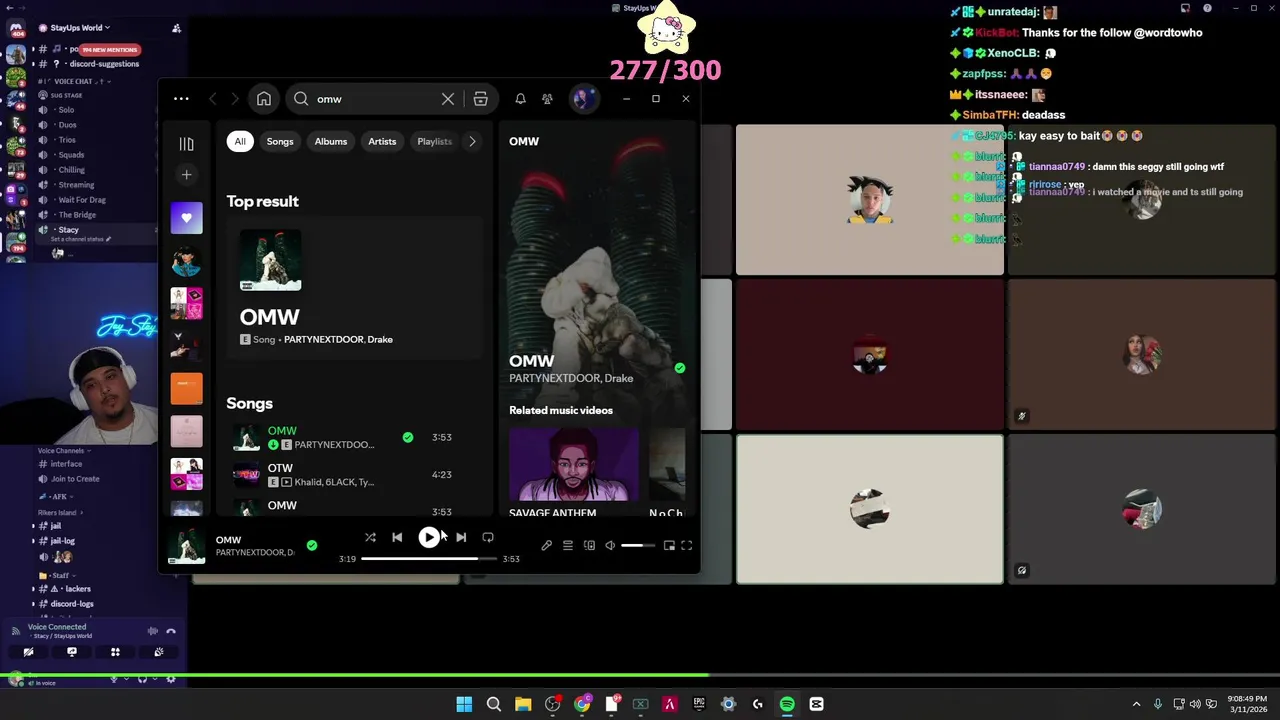Collapse the VOICE CHAT category
1280x720 pixels.
pos(72,81)
